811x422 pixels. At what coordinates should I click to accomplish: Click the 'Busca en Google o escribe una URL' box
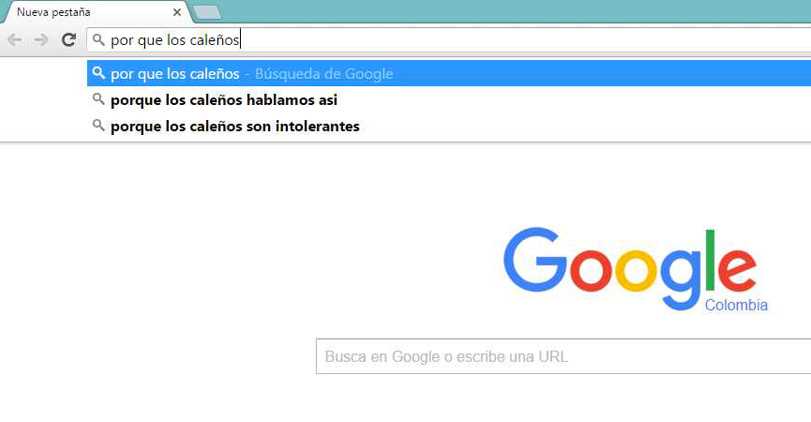click(x=564, y=356)
